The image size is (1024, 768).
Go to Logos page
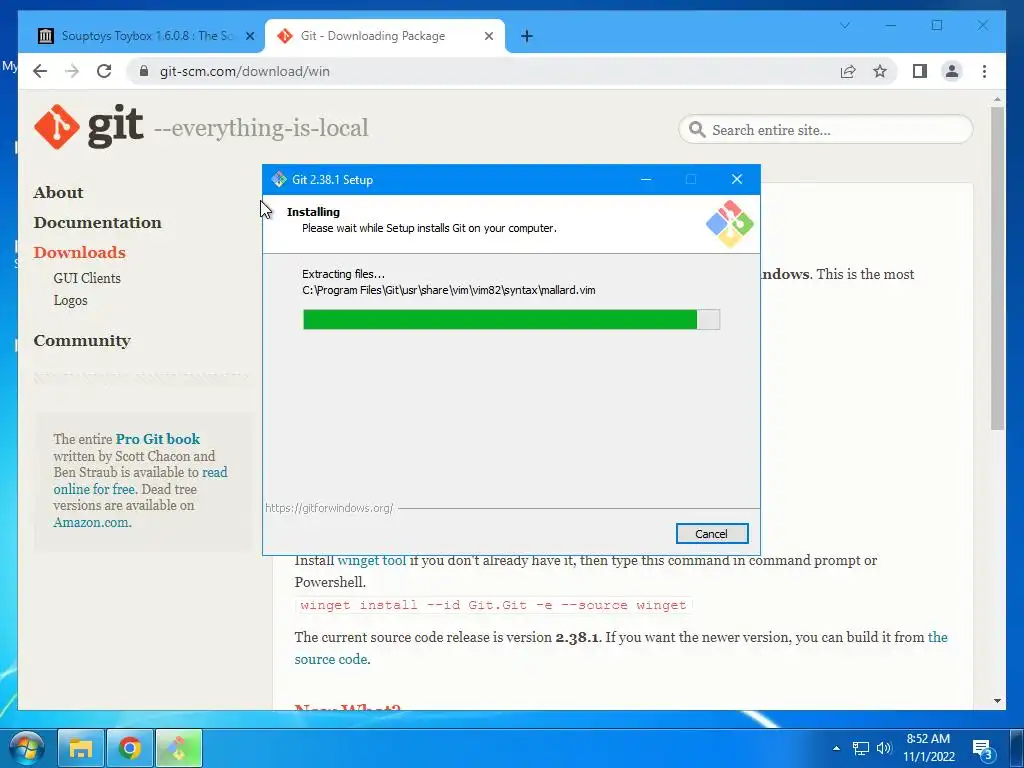pos(71,300)
